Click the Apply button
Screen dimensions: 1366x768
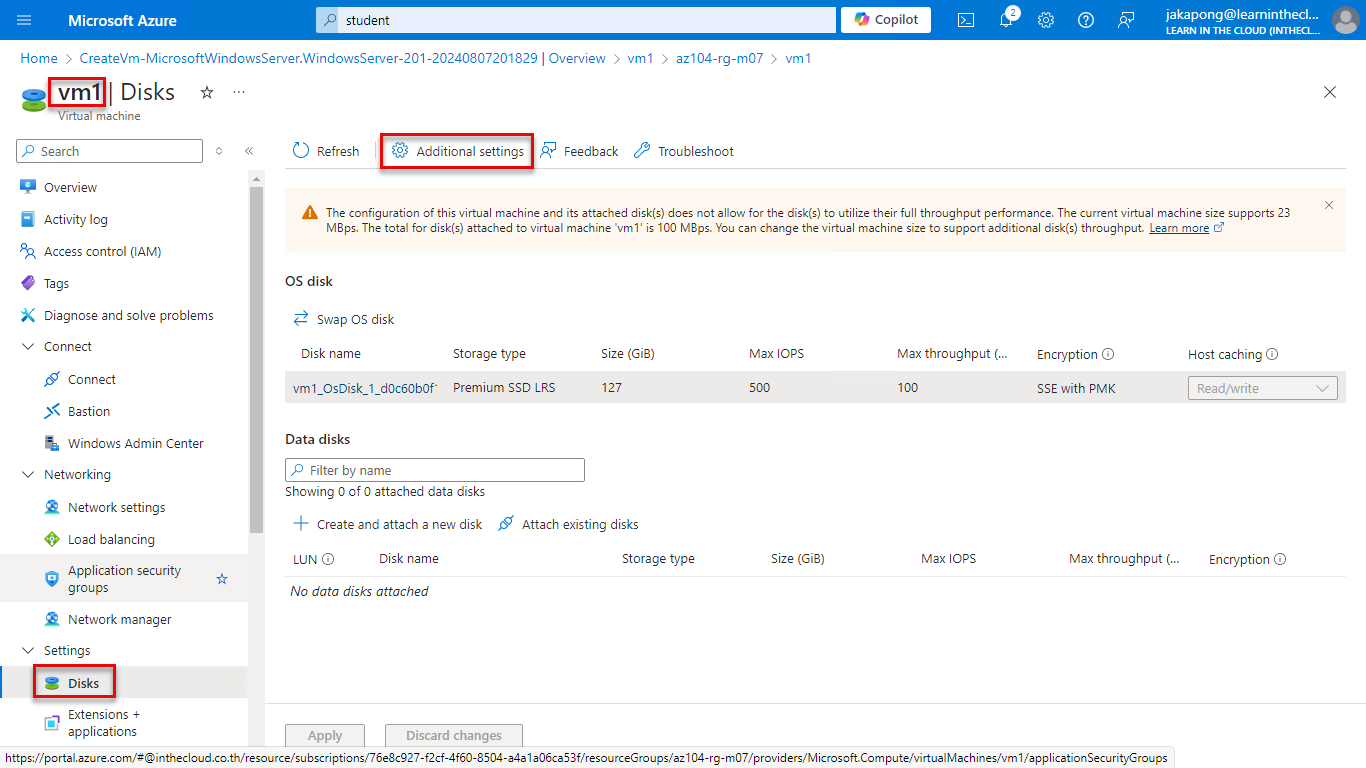325,735
